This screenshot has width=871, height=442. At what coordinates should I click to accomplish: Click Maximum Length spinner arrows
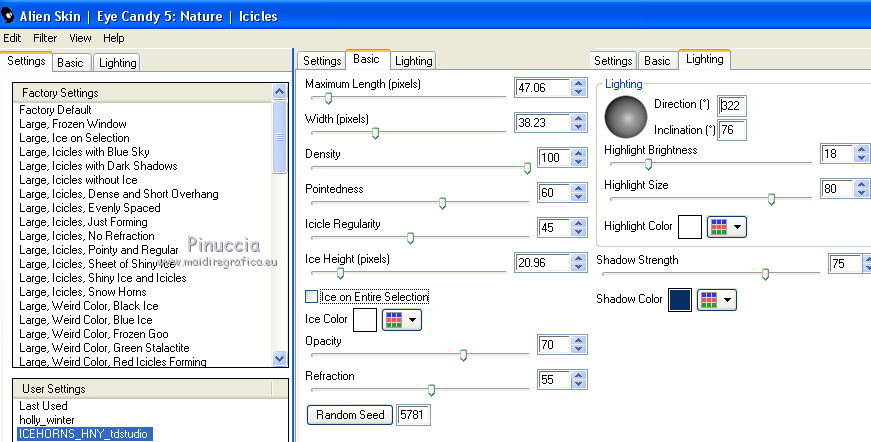[579, 88]
